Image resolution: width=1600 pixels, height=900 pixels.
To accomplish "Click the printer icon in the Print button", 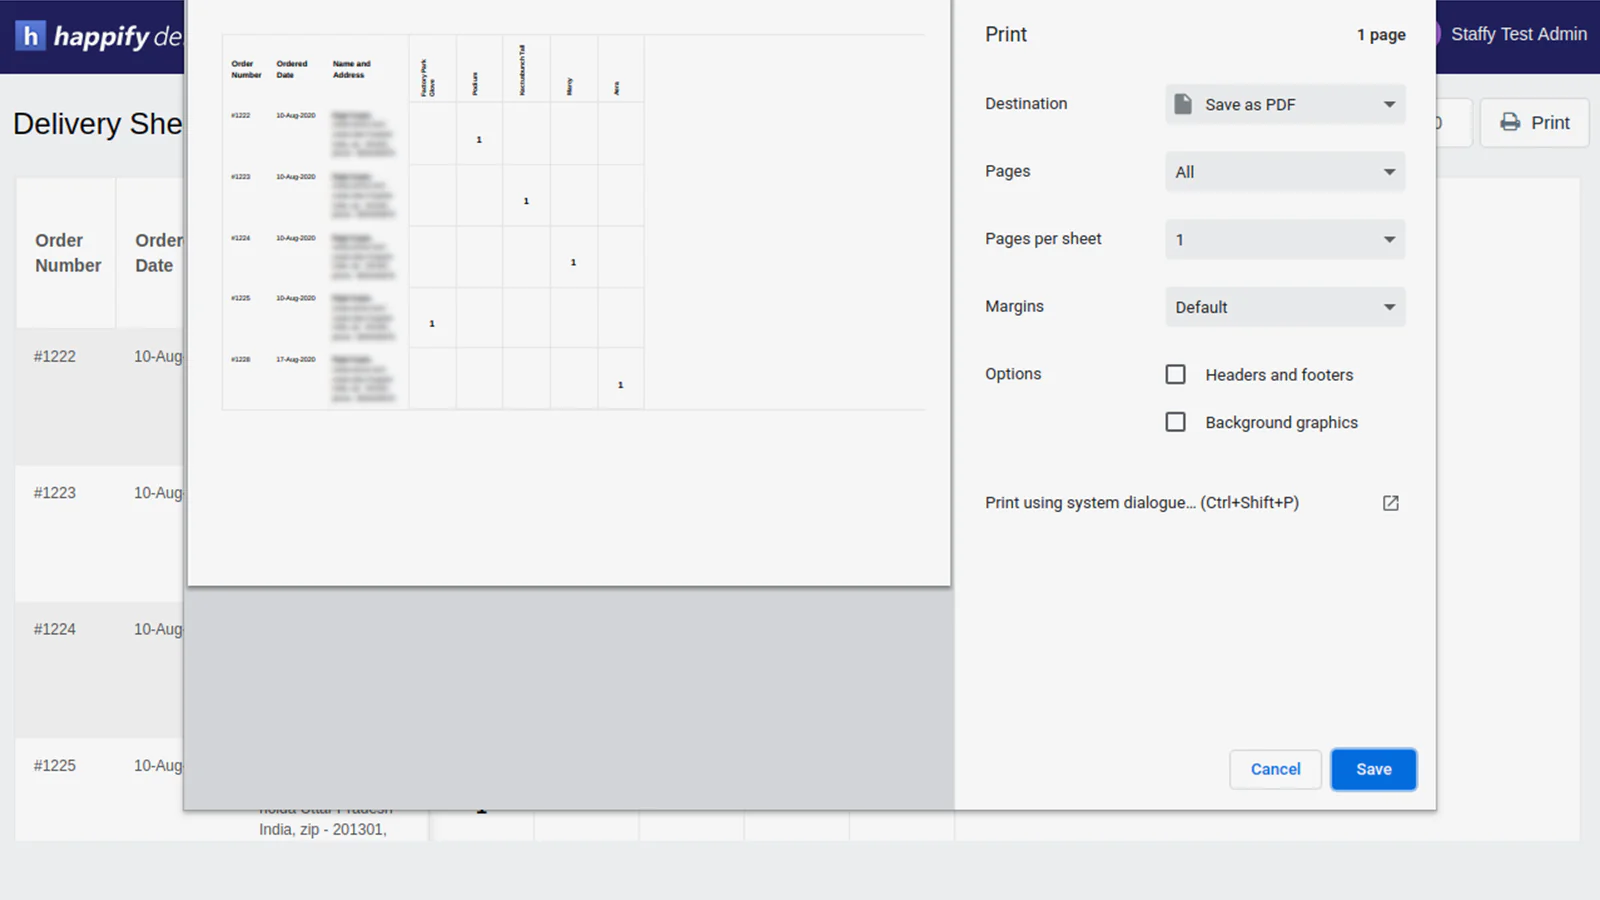I will (1510, 122).
